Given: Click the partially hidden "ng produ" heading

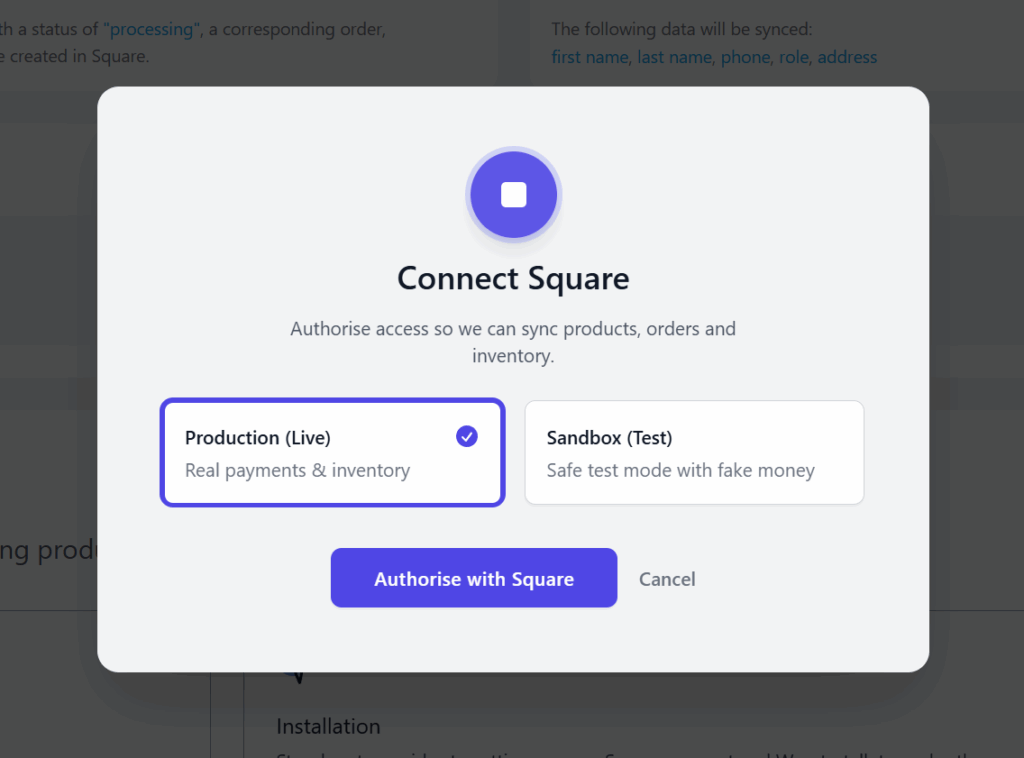Looking at the screenshot, I should [x=48, y=551].
